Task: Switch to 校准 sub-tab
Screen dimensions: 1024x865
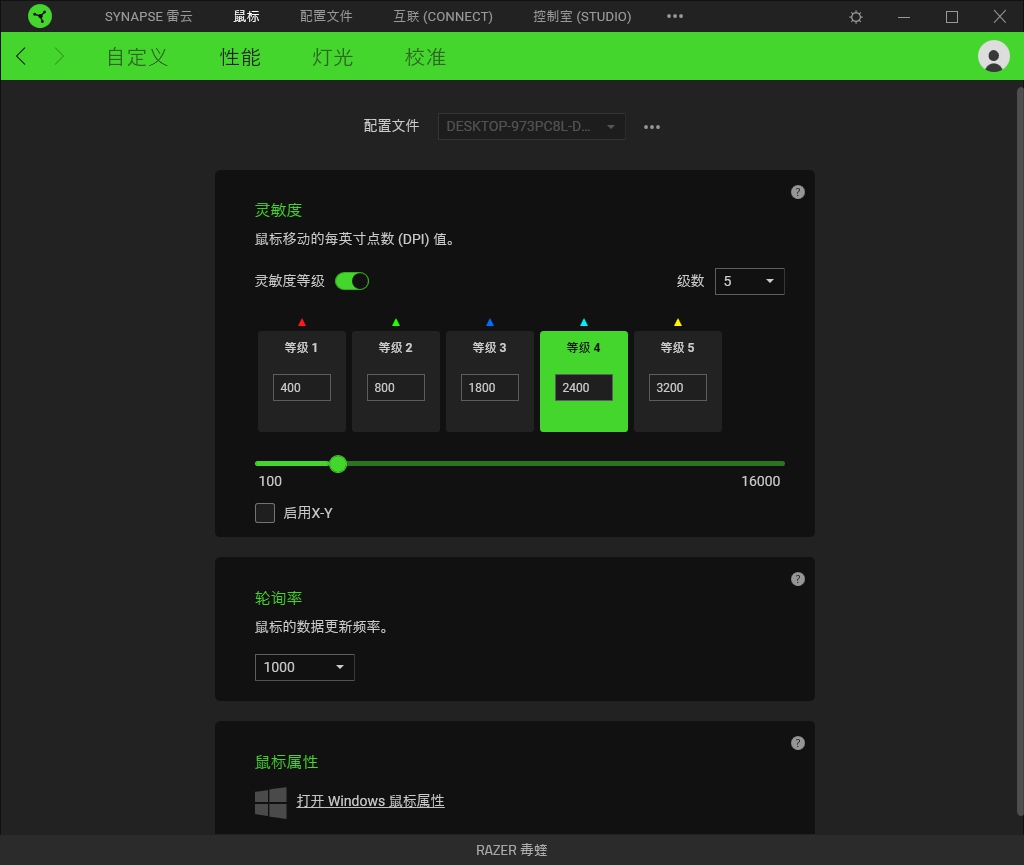Action: (x=425, y=57)
